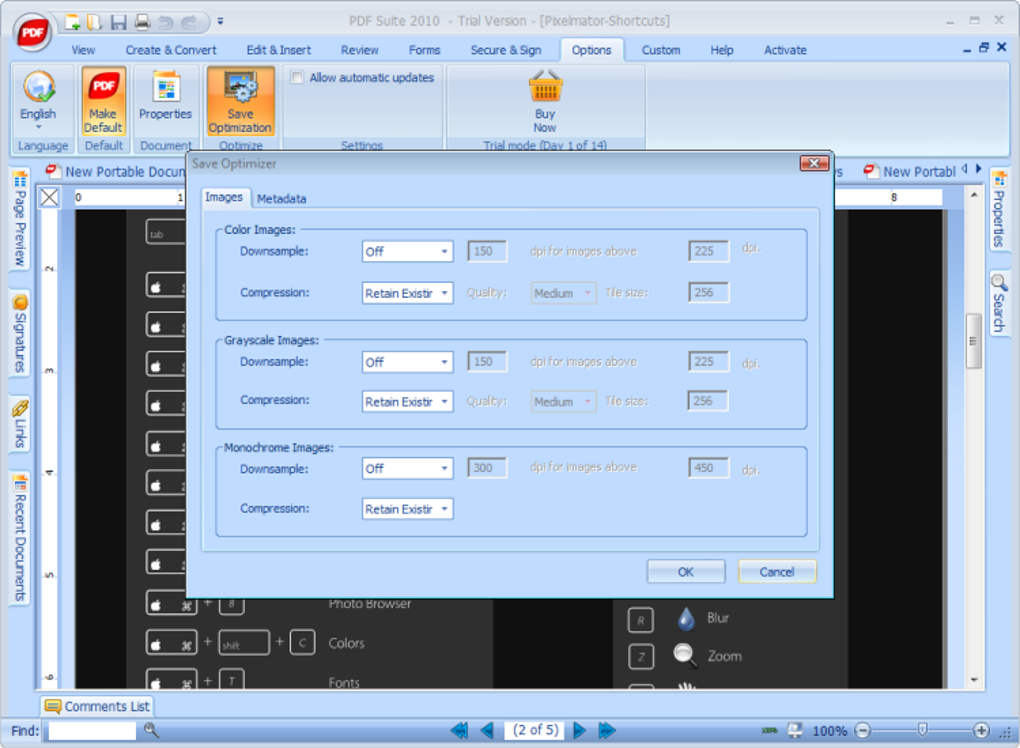Image resolution: width=1020 pixels, height=748 pixels.
Task: Create a new document from quick access toolbar
Action: point(72,22)
